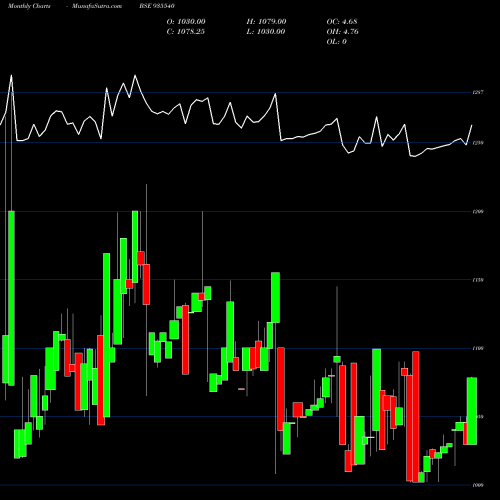Image resolution: width=500 pixels, height=500 pixels.
Task: Click the 1000 price axis label
Action: click(x=478, y=485)
